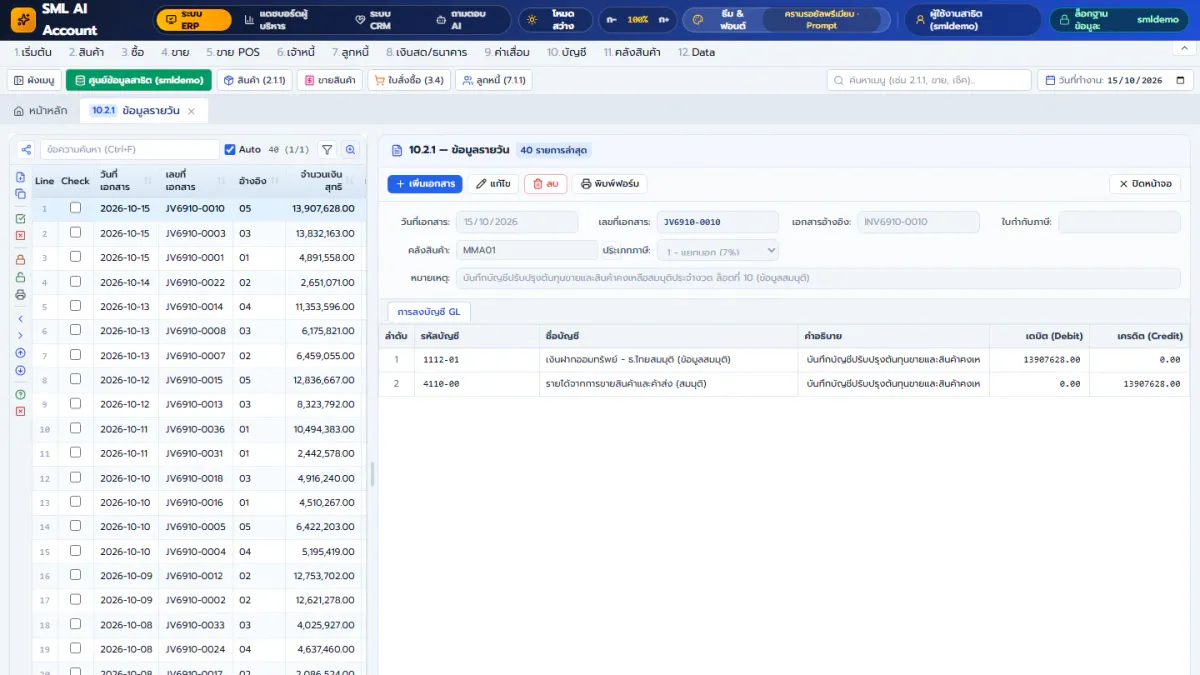1200x675 pixels.
Task: Click the พิมพ์ฟอร์ม print form button
Action: 610,184
